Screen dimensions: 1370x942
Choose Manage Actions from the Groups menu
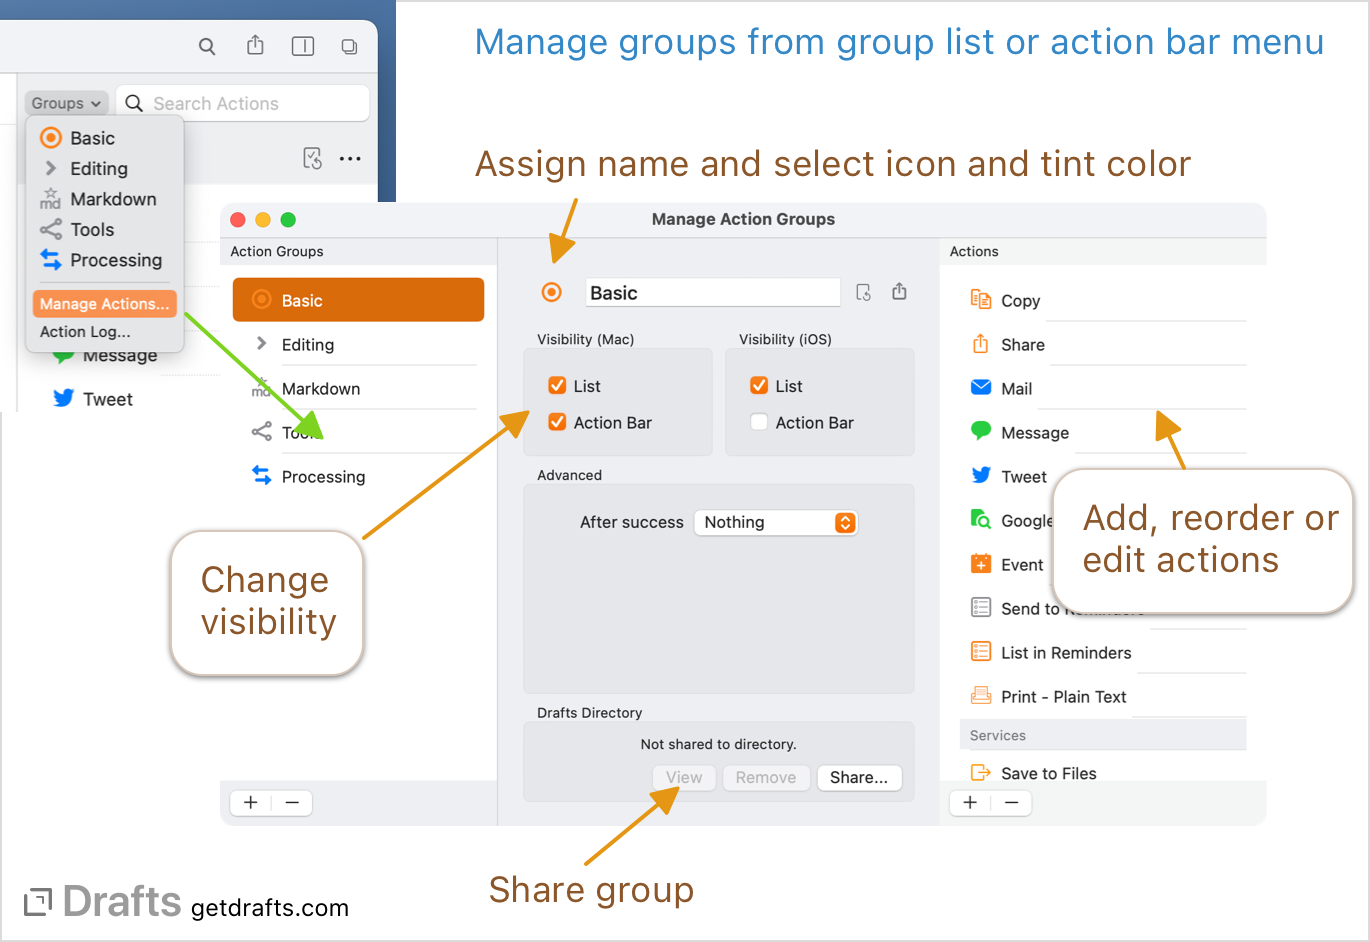(x=104, y=303)
